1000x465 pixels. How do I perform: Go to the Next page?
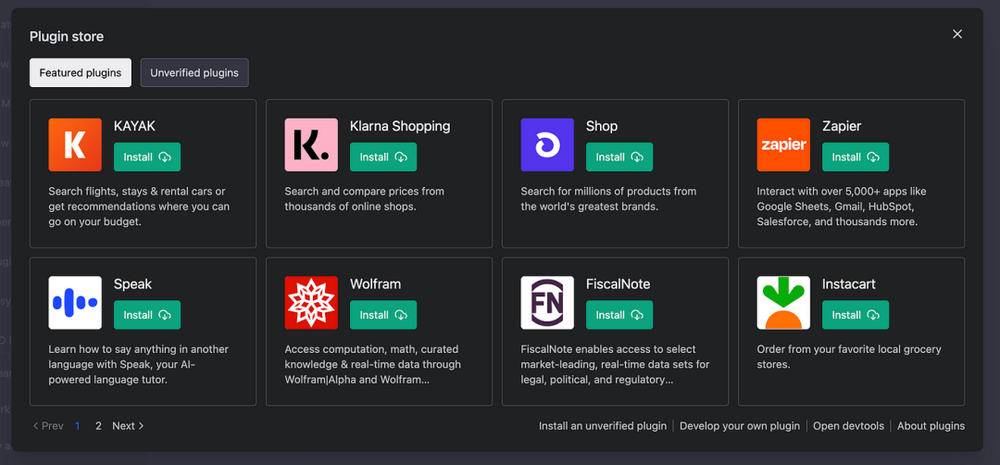(128, 426)
